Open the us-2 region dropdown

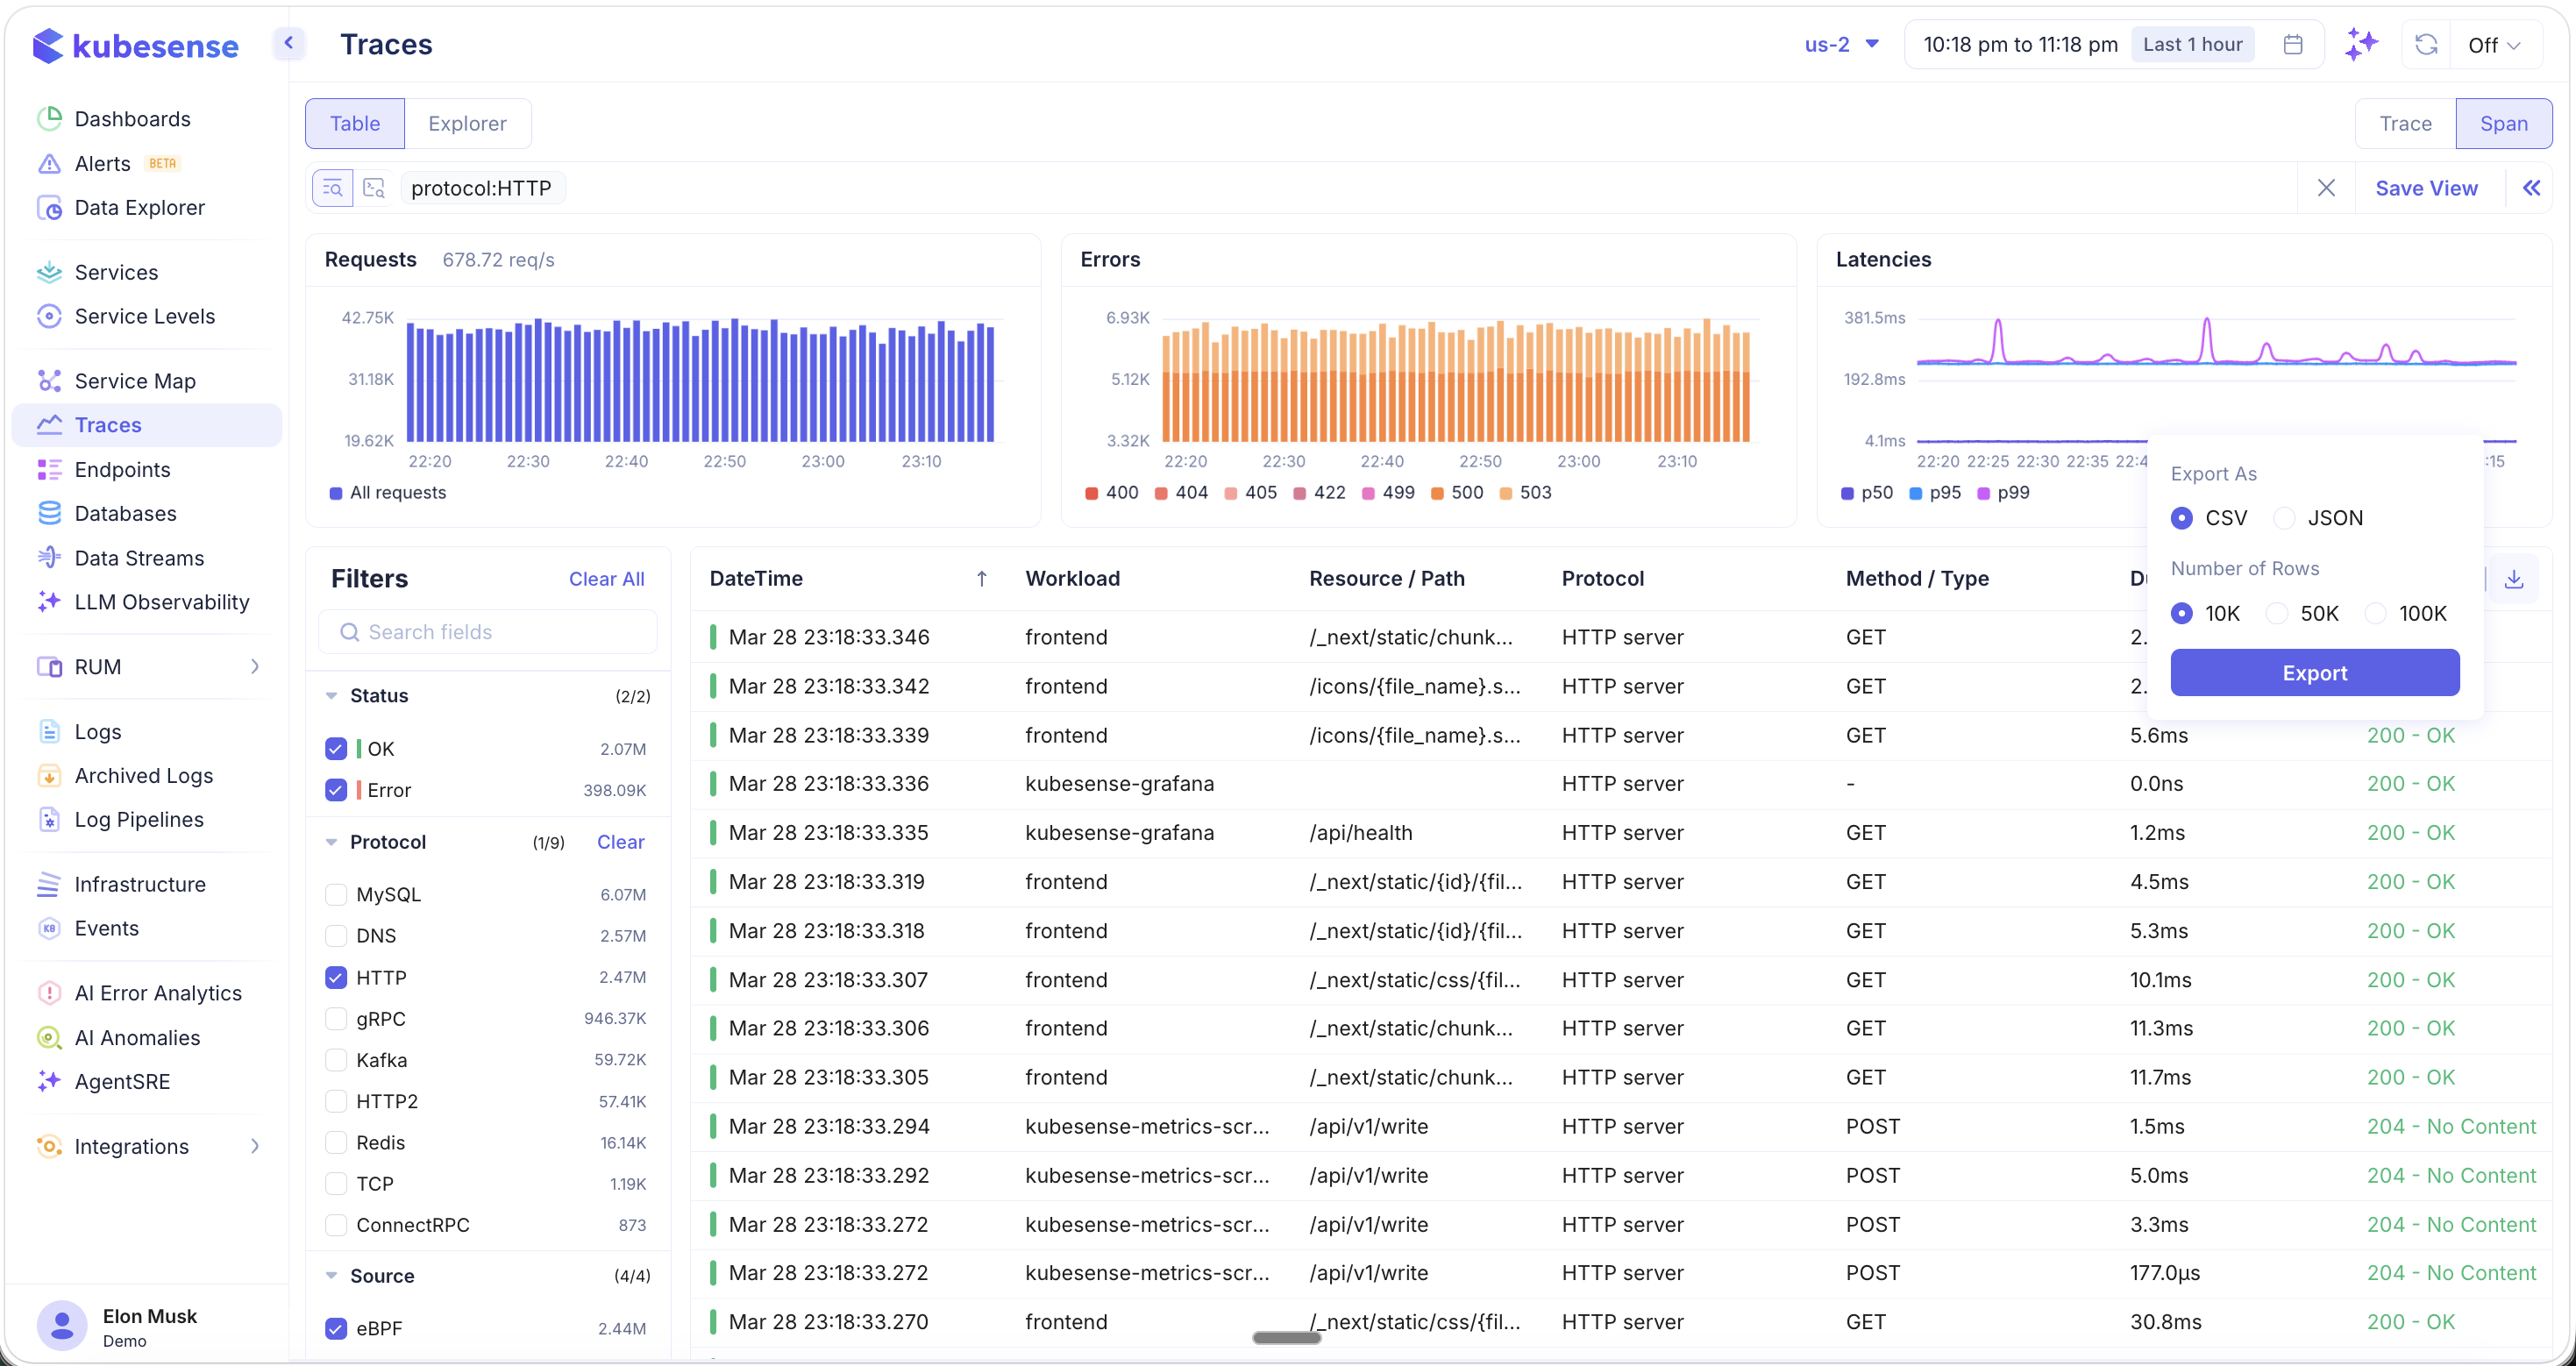(x=1841, y=44)
